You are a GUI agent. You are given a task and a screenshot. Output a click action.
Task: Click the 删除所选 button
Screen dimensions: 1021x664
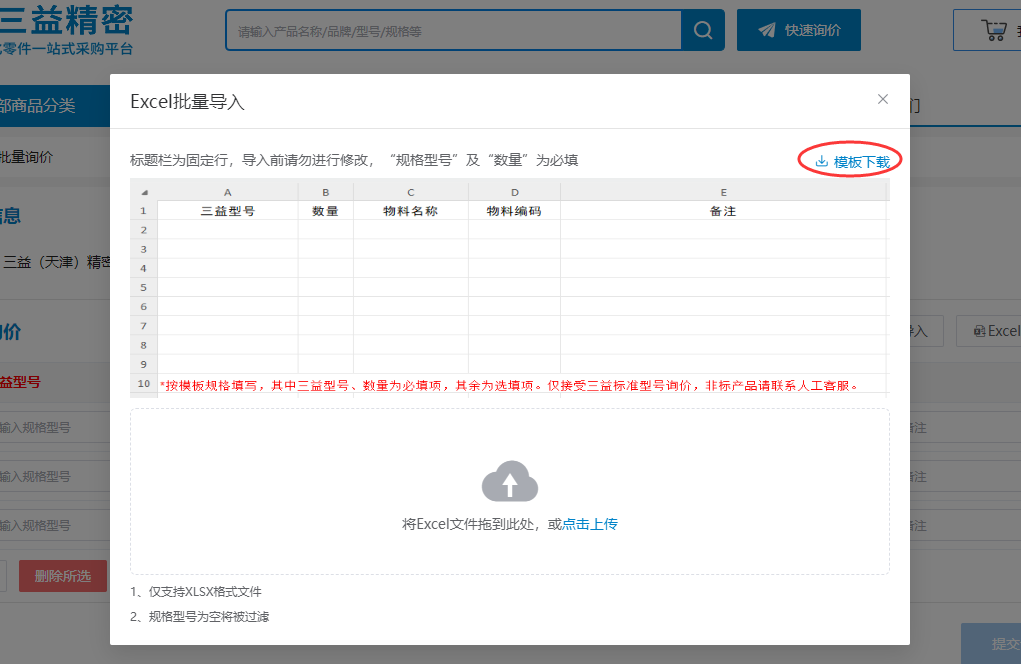coord(63,576)
